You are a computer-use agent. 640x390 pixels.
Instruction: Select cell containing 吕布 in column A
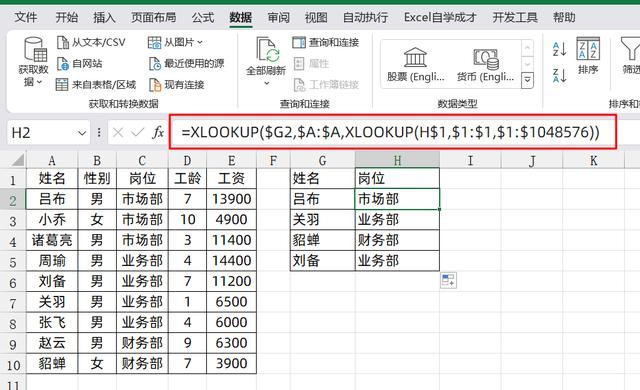pos(52,199)
